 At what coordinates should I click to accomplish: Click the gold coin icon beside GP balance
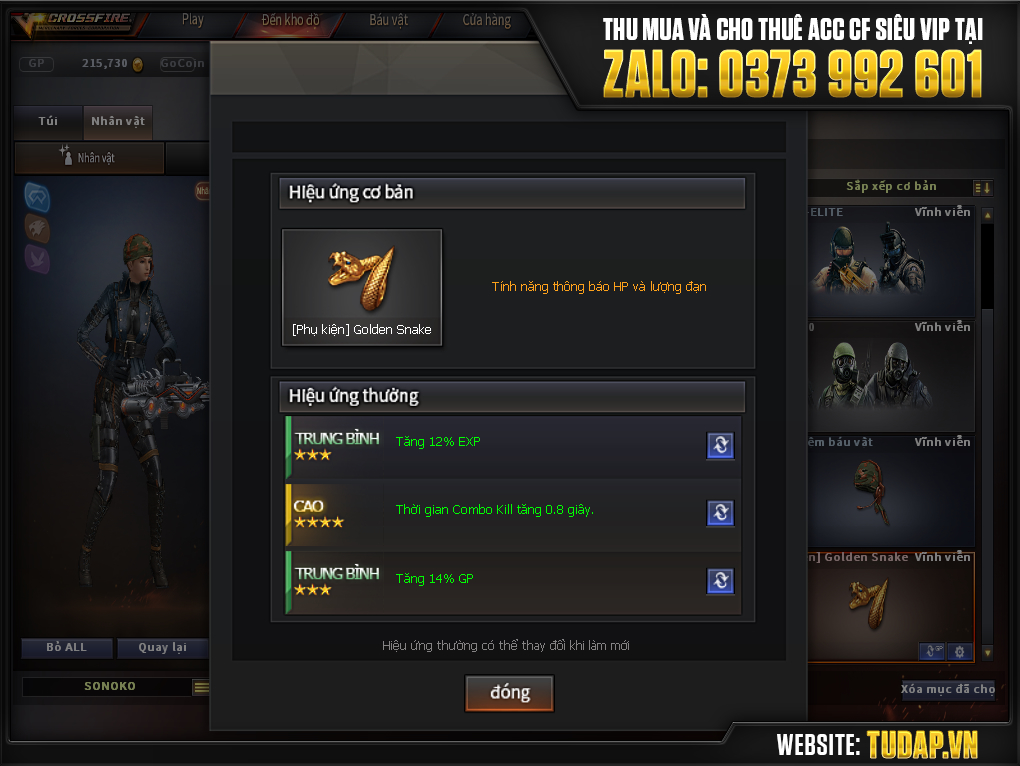point(138,64)
